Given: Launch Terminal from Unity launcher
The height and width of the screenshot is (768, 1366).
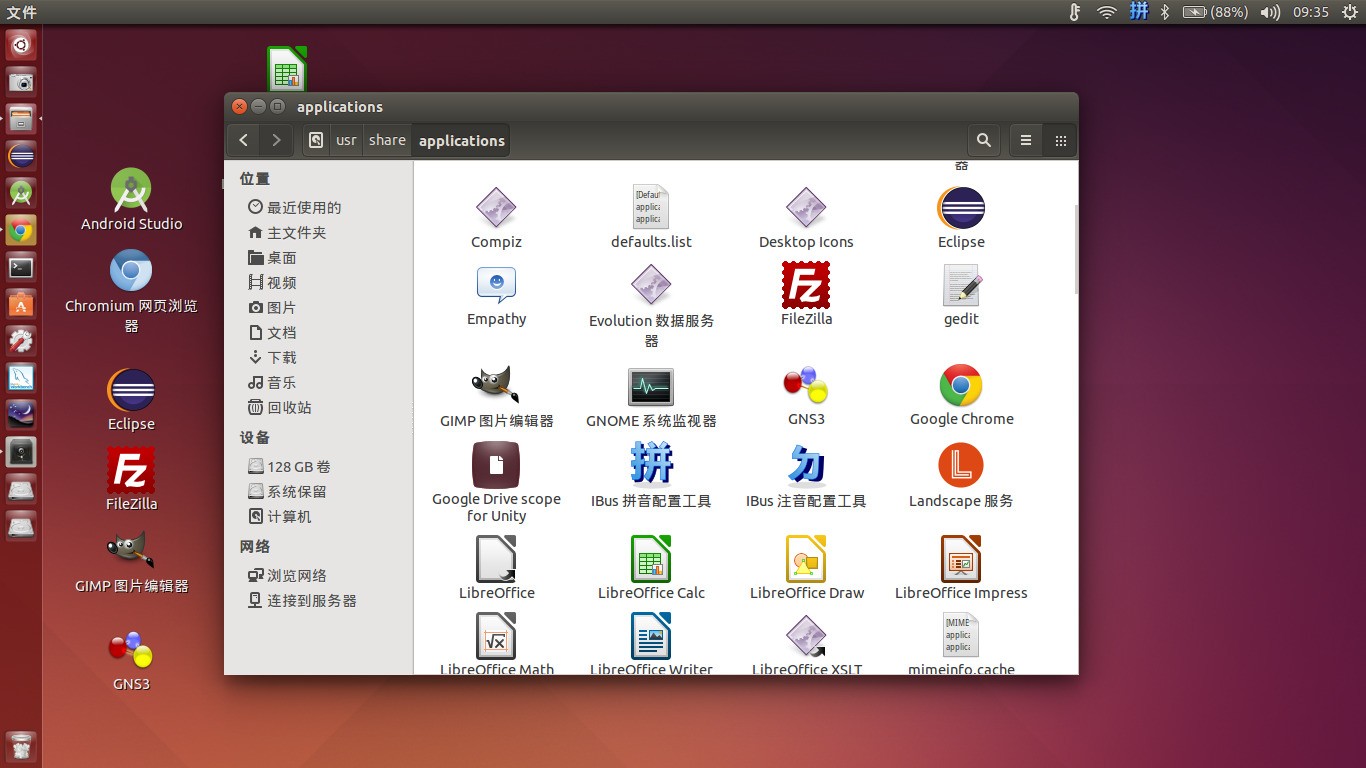Looking at the screenshot, I should pyautogui.click(x=21, y=267).
